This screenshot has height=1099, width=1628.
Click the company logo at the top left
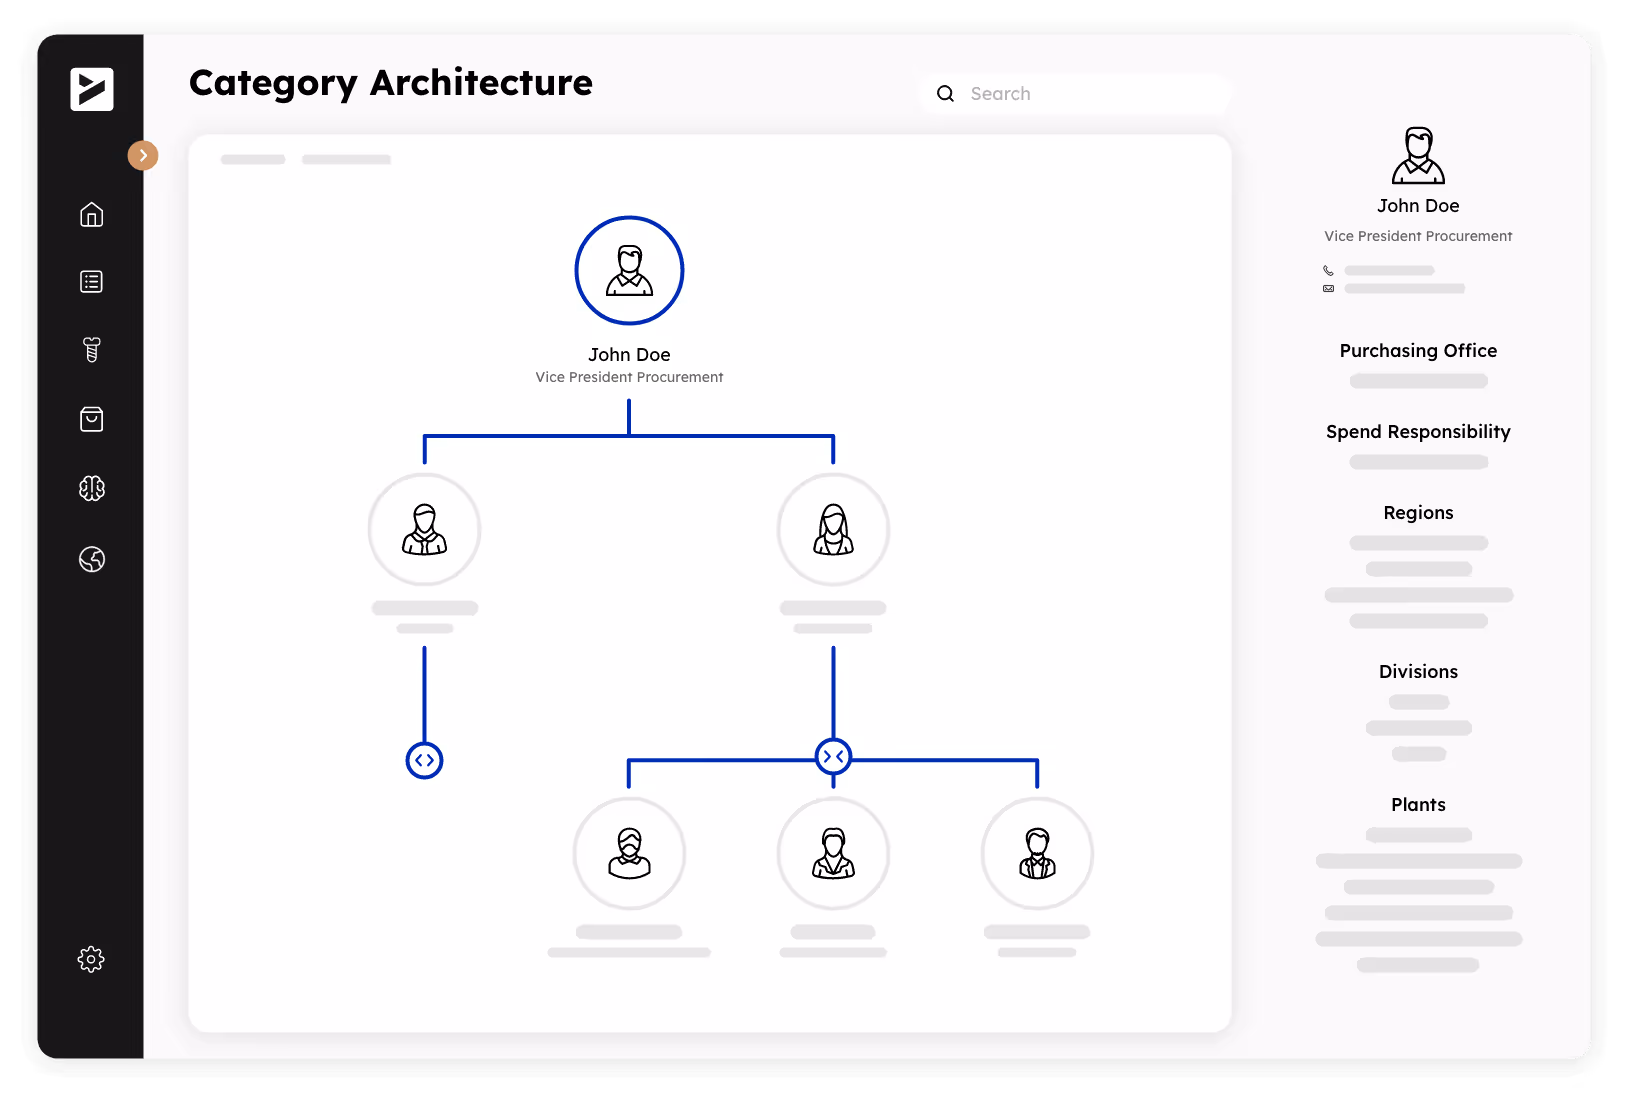pos(91,90)
